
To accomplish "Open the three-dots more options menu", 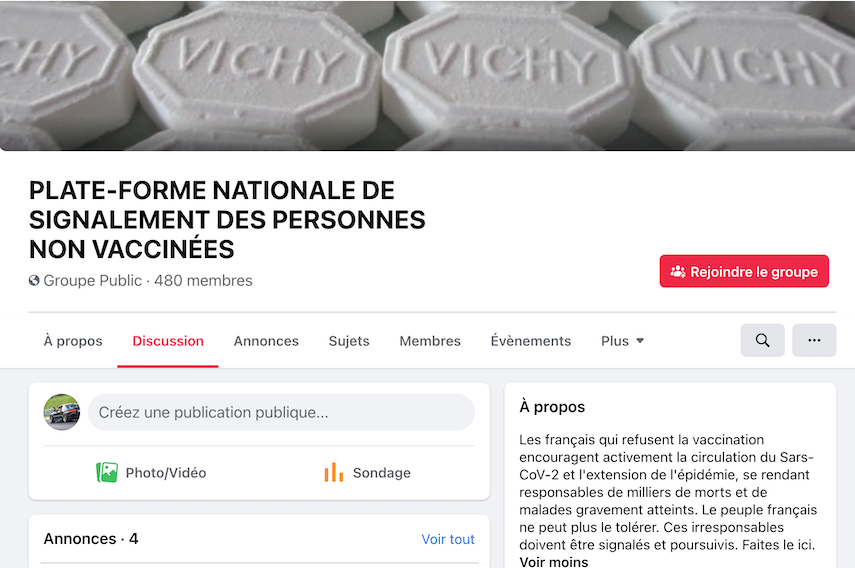I will coord(814,341).
